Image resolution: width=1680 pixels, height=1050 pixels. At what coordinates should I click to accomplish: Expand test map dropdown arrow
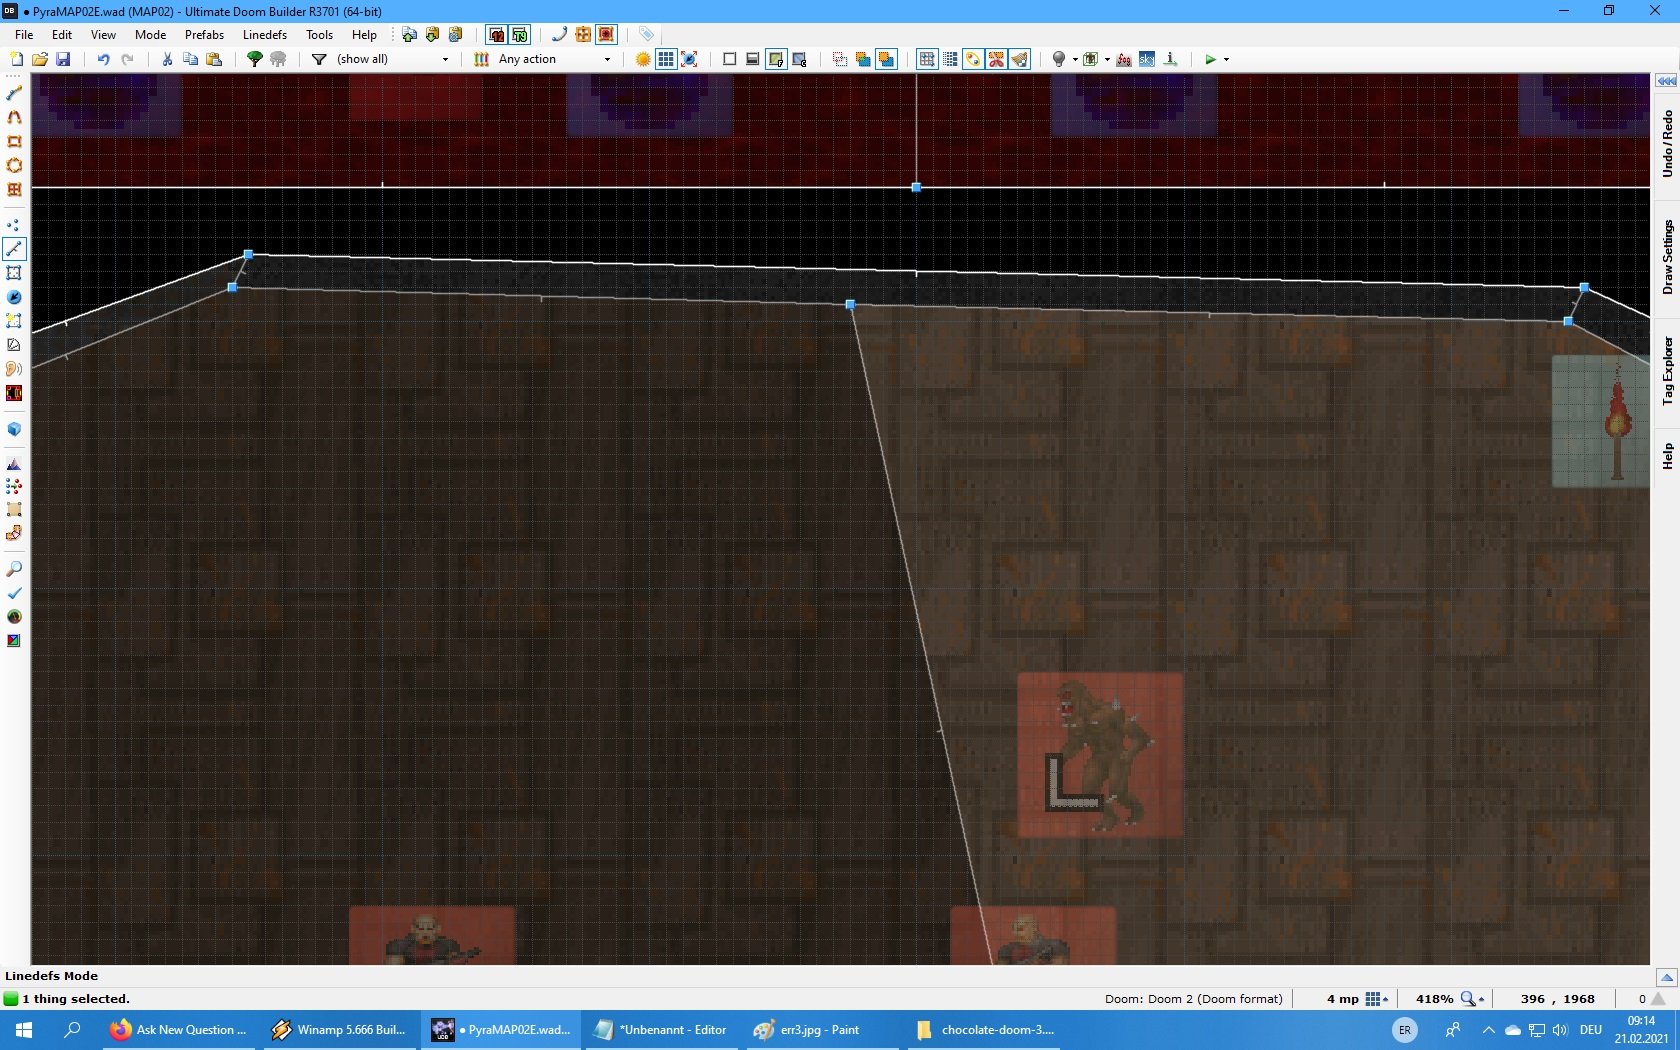point(1227,59)
